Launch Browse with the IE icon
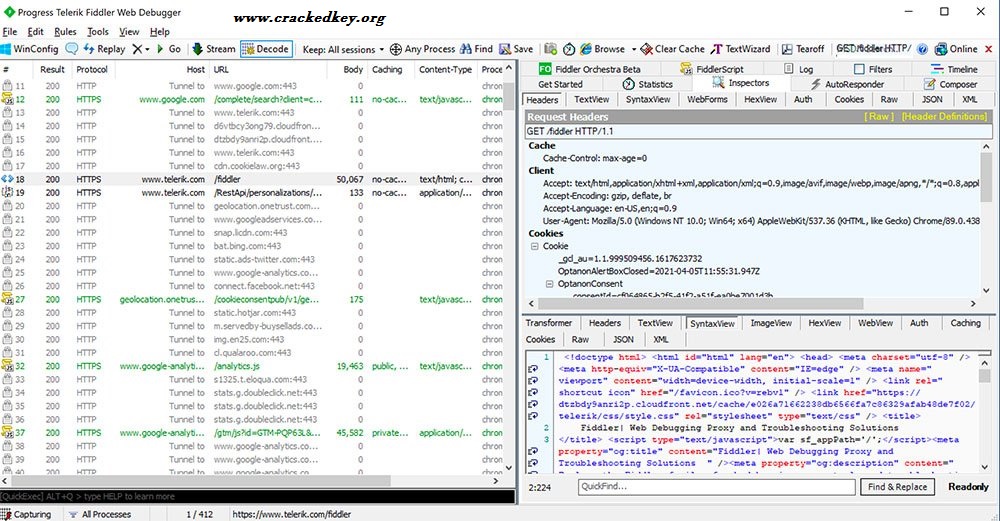The height and width of the screenshot is (521, 1000). (x=602, y=49)
